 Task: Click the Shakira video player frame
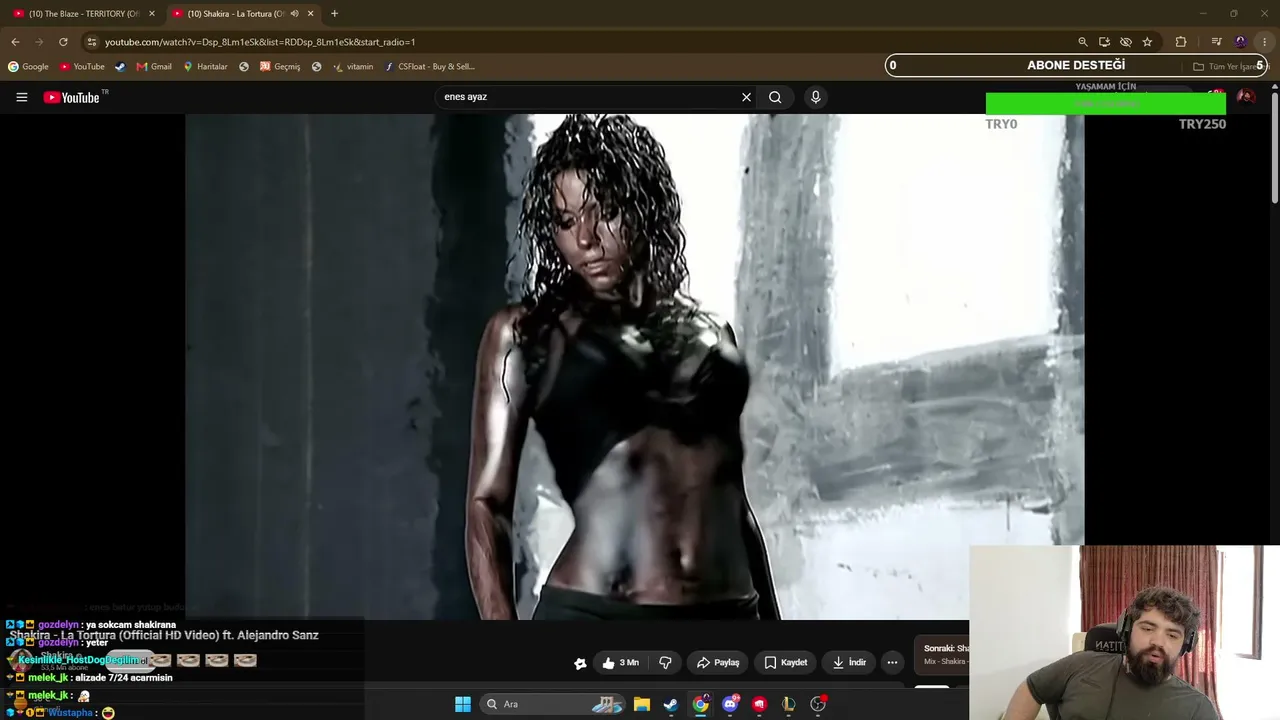pyautogui.click(x=634, y=367)
